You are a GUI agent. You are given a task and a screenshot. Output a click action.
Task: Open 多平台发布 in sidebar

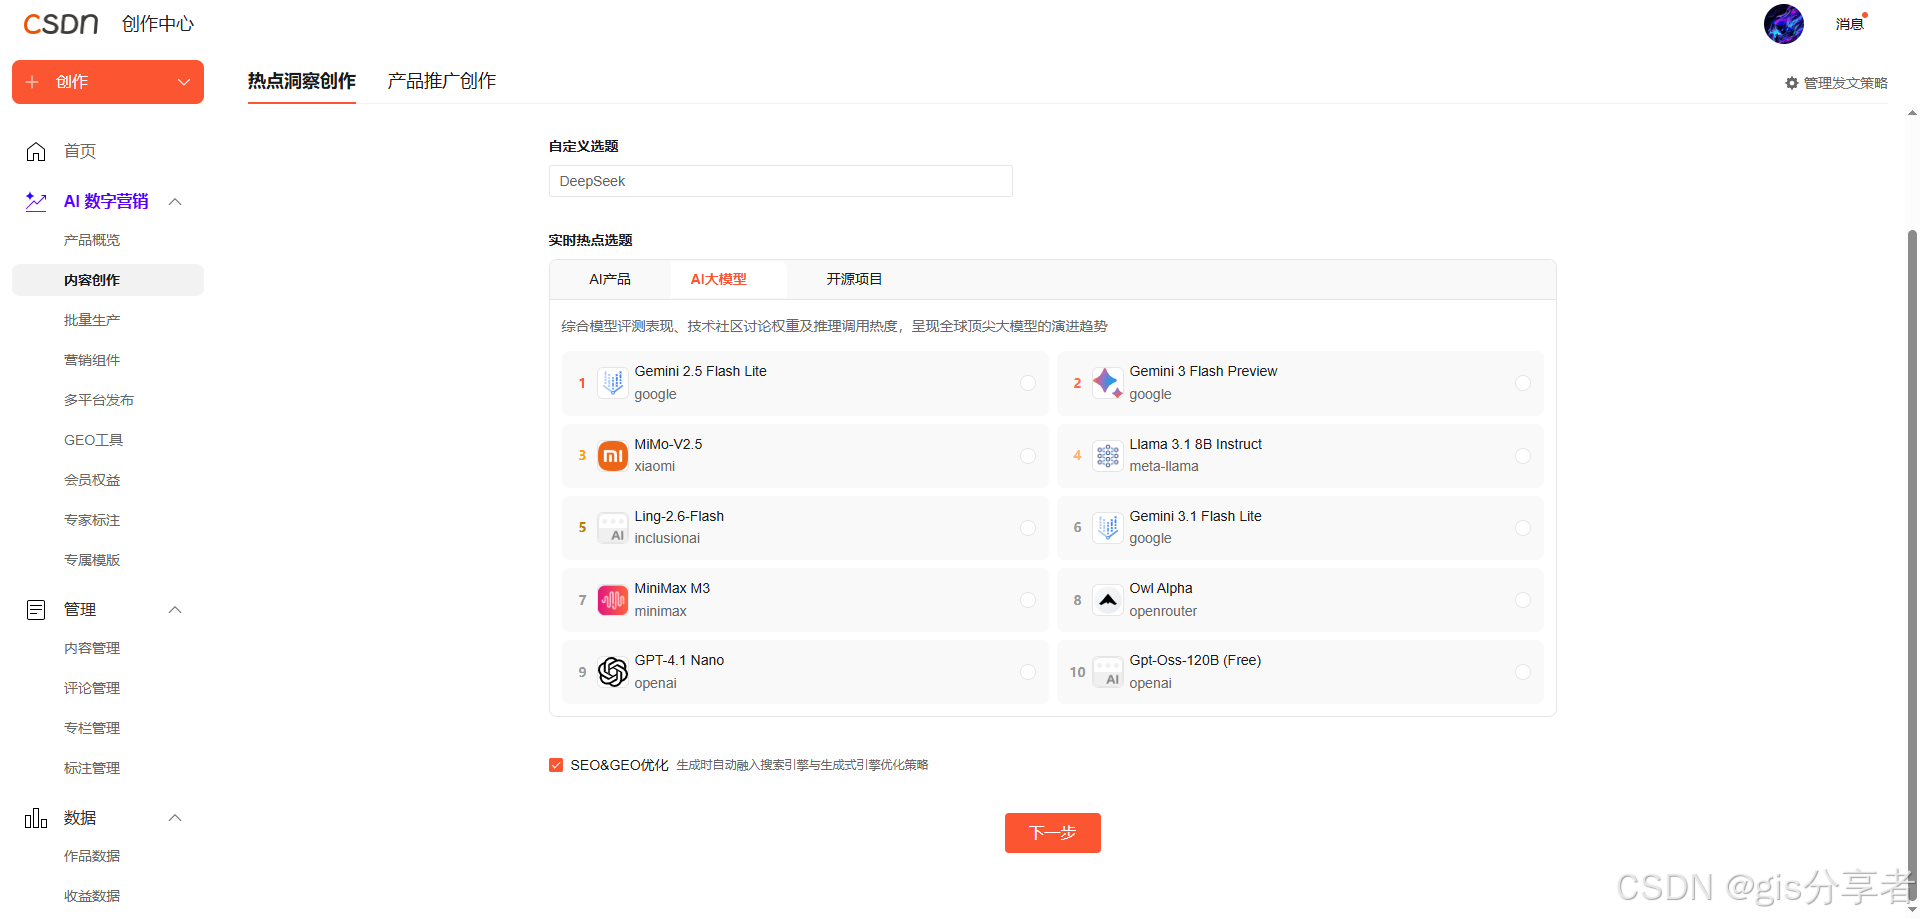[99, 400]
